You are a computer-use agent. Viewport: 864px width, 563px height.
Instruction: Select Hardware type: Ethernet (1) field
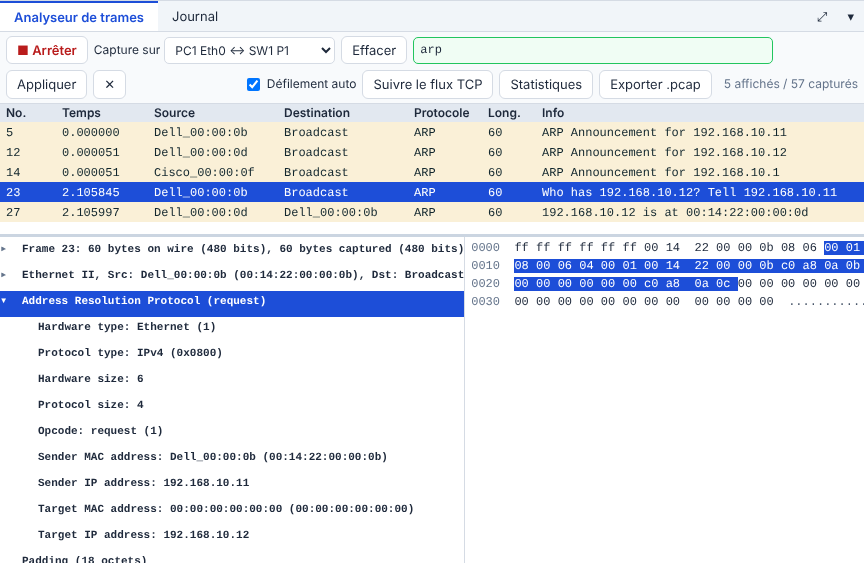point(127,327)
